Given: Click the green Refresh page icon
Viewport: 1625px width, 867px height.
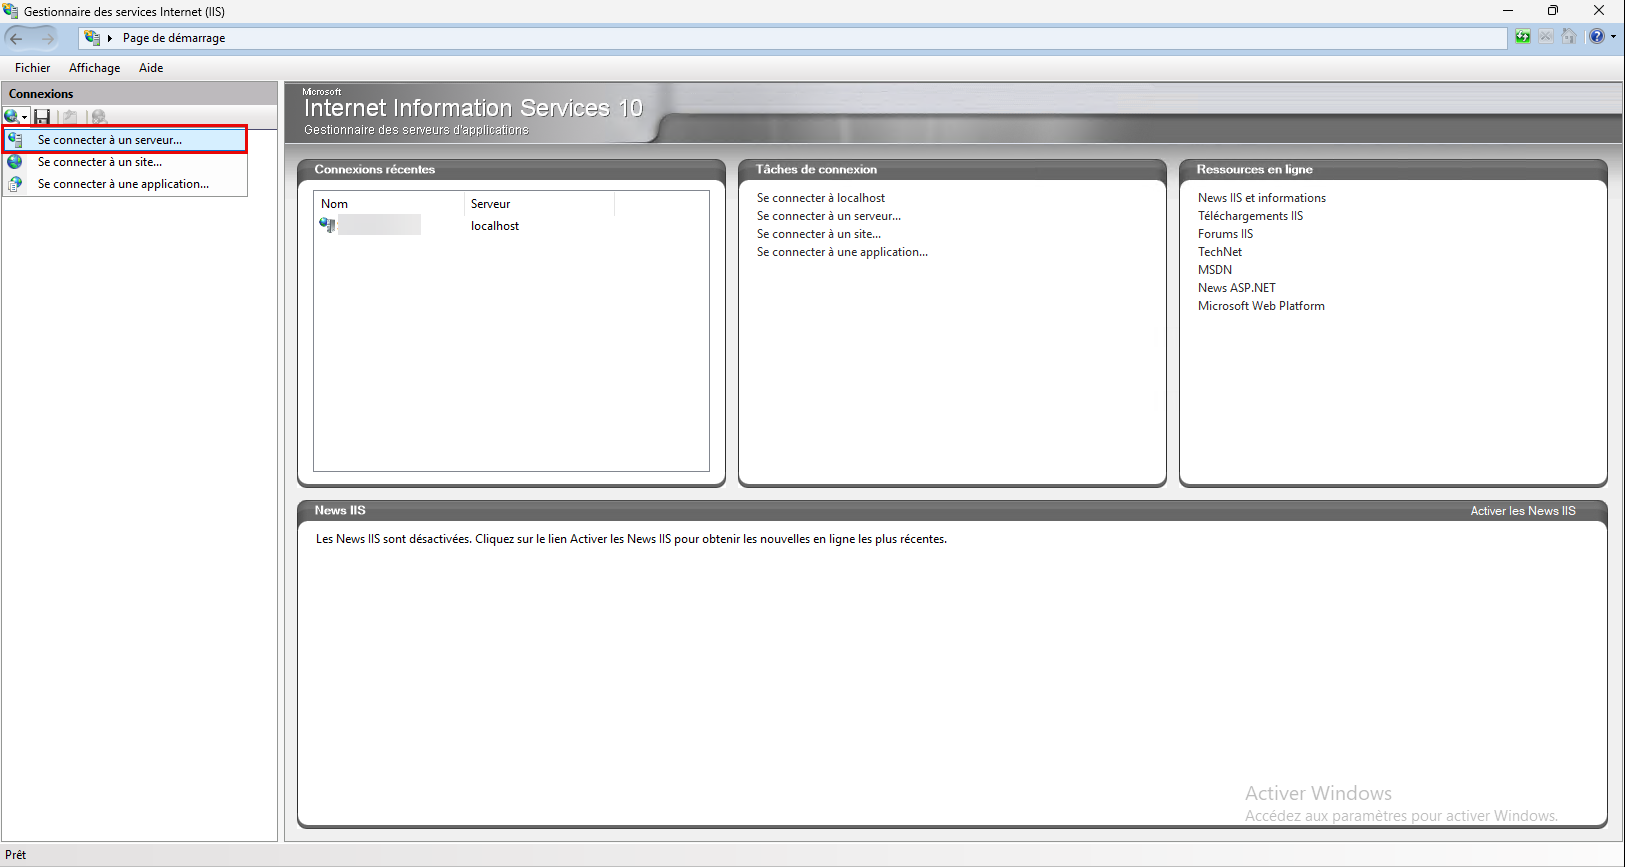Looking at the screenshot, I should tap(1522, 37).
